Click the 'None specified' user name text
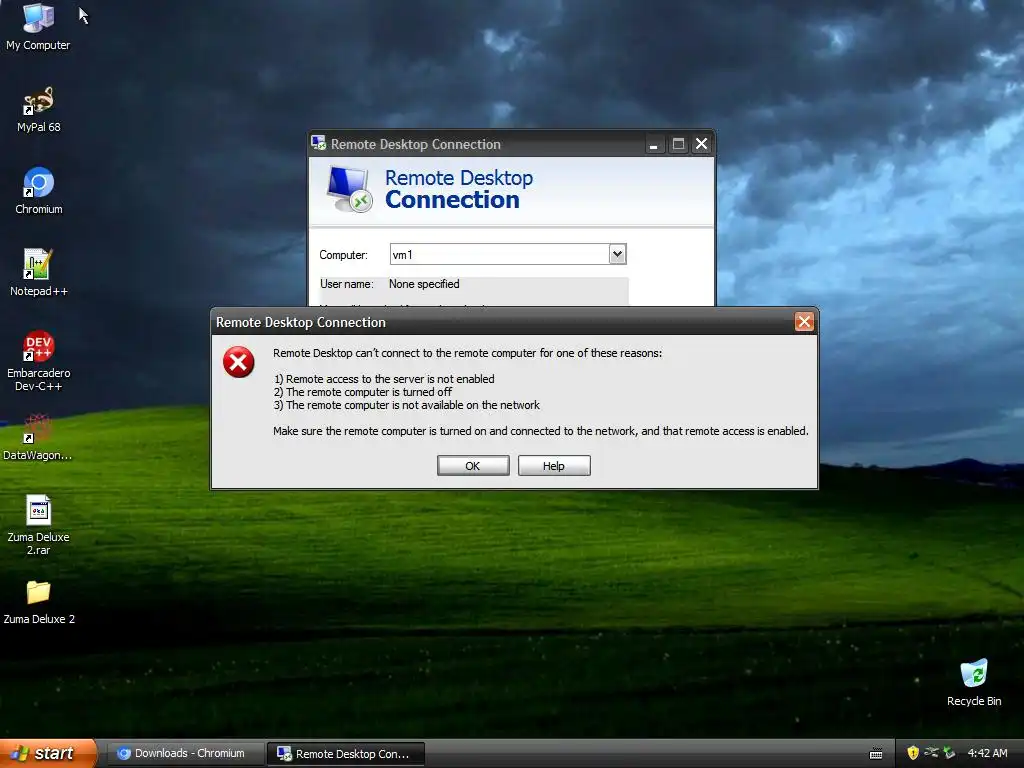 (424, 284)
